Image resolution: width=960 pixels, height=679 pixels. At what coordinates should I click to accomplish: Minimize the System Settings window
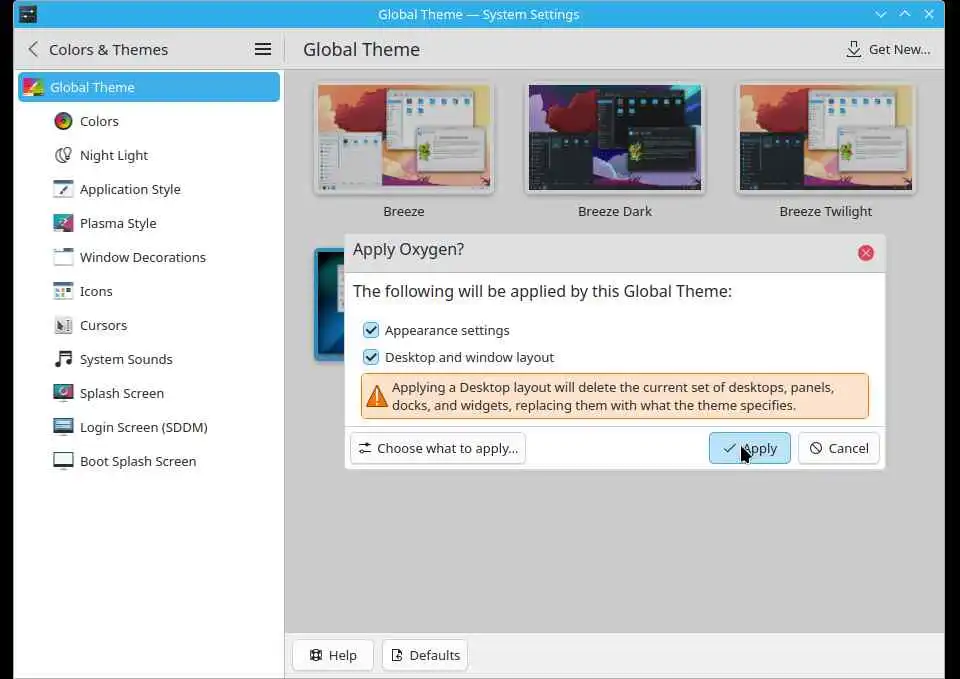[x=880, y=14]
